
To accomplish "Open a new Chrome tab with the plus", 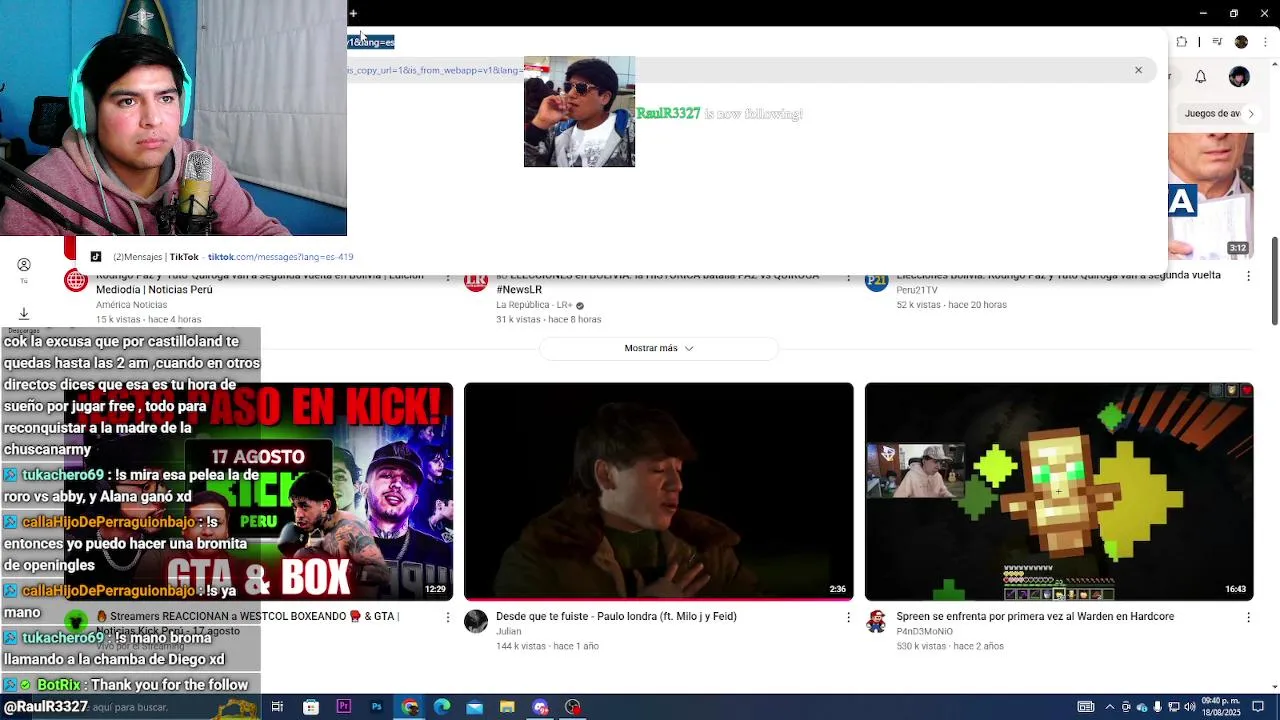I will [x=353, y=13].
